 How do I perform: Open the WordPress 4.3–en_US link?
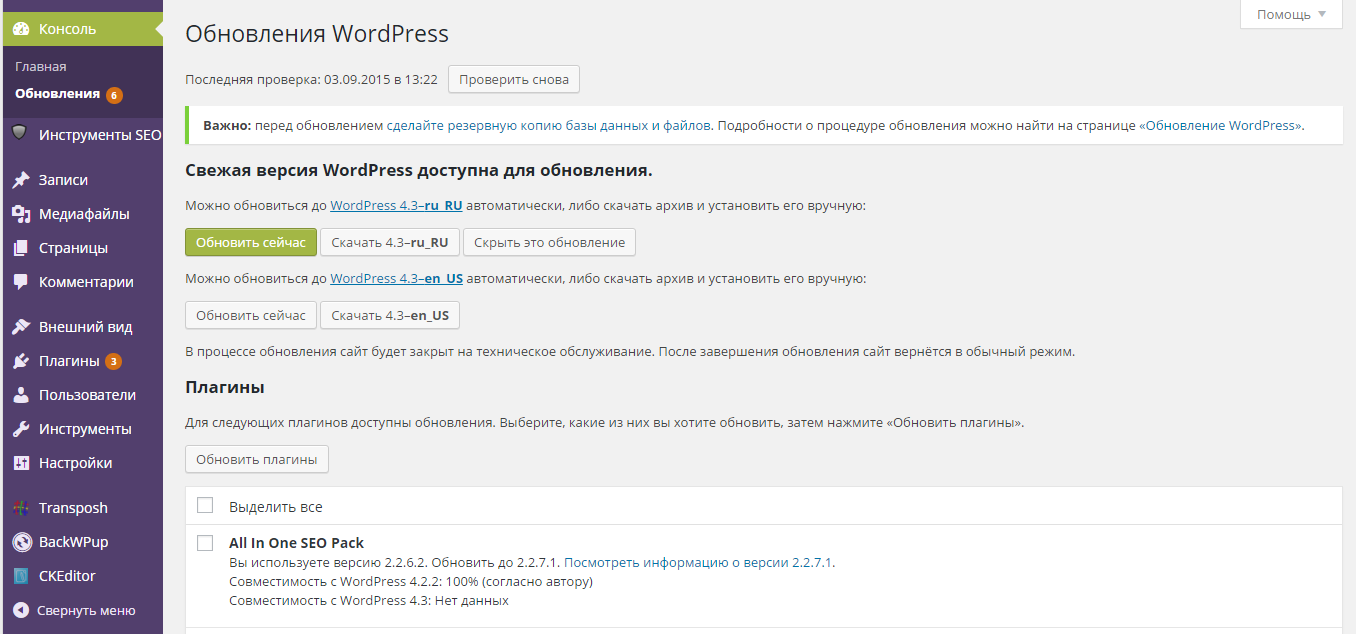tap(396, 278)
